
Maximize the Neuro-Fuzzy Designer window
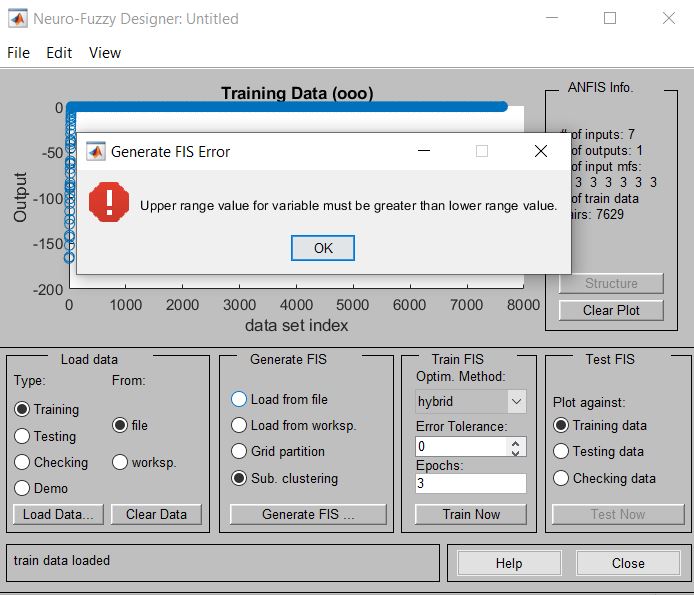click(610, 18)
